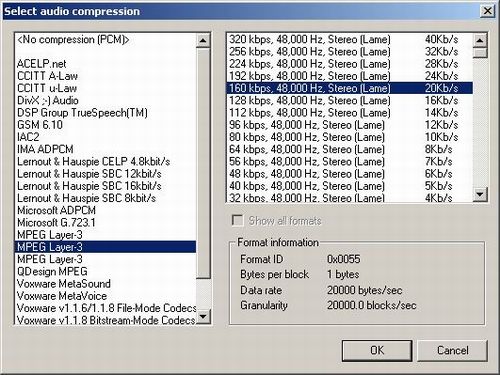Image resolution: width=500 pixels, height=375 pixels.
Task: Click the format list scrollbar thumb
Action: click(480, 53)
